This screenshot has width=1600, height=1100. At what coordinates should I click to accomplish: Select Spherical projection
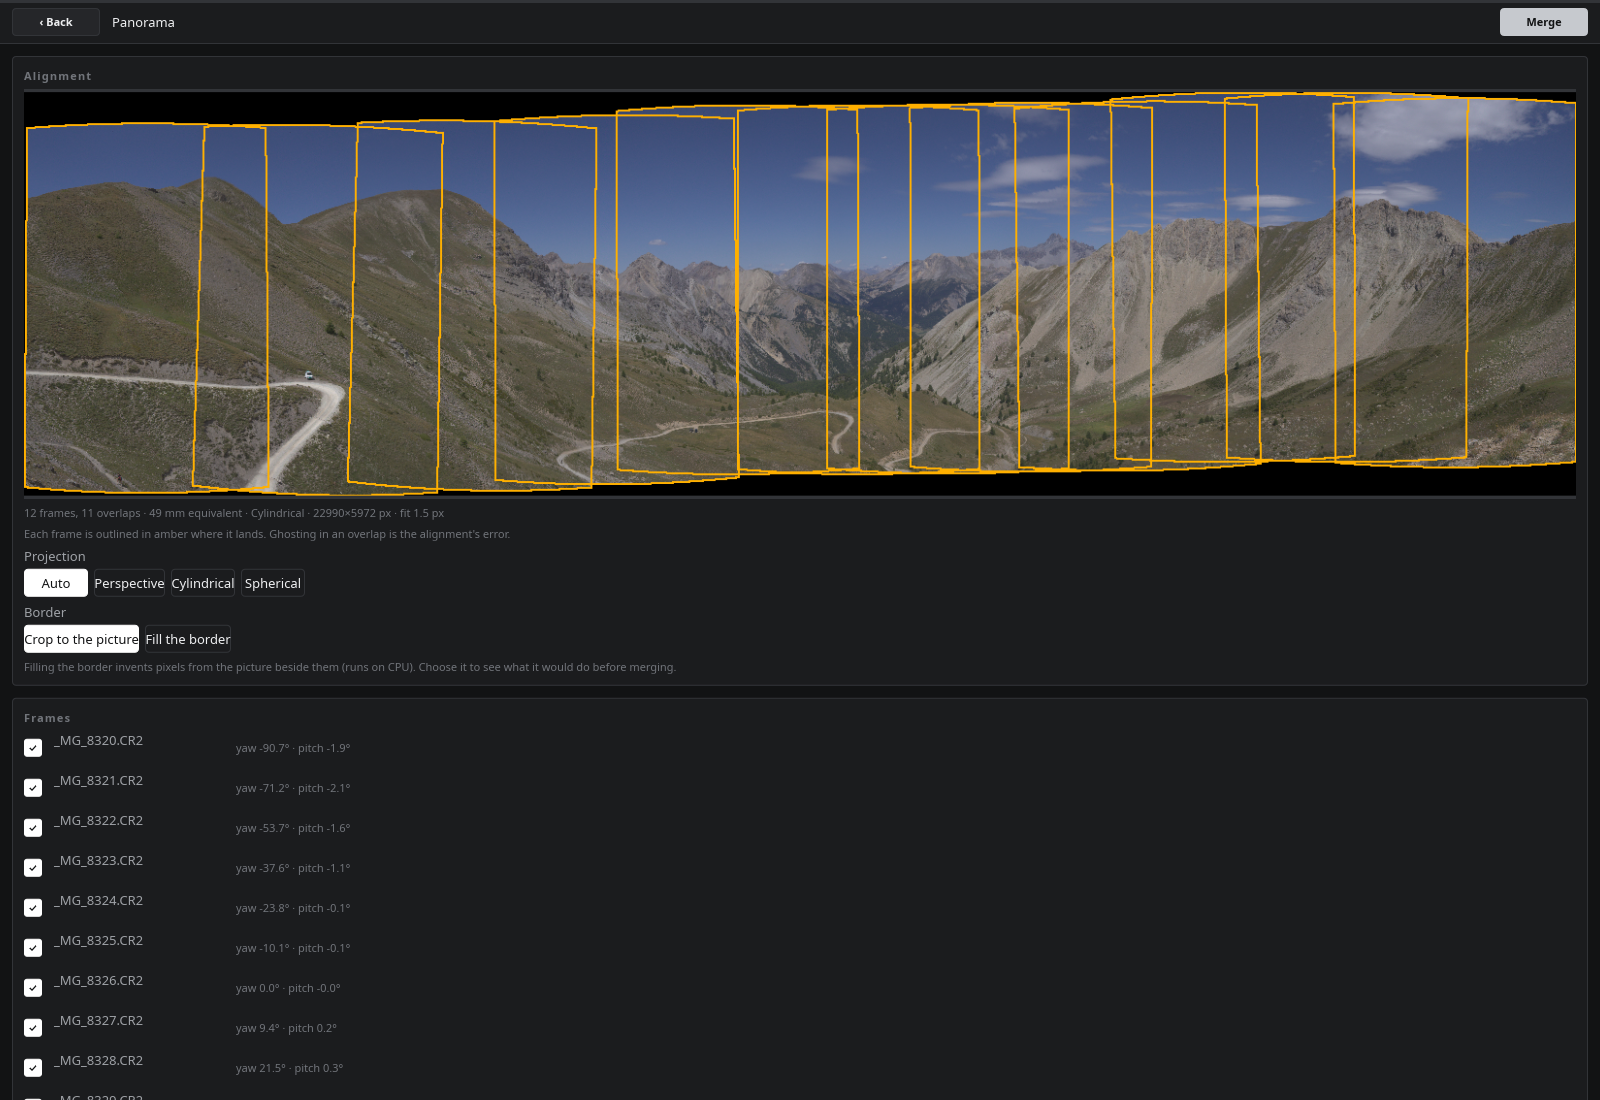[x=273, y=583]
